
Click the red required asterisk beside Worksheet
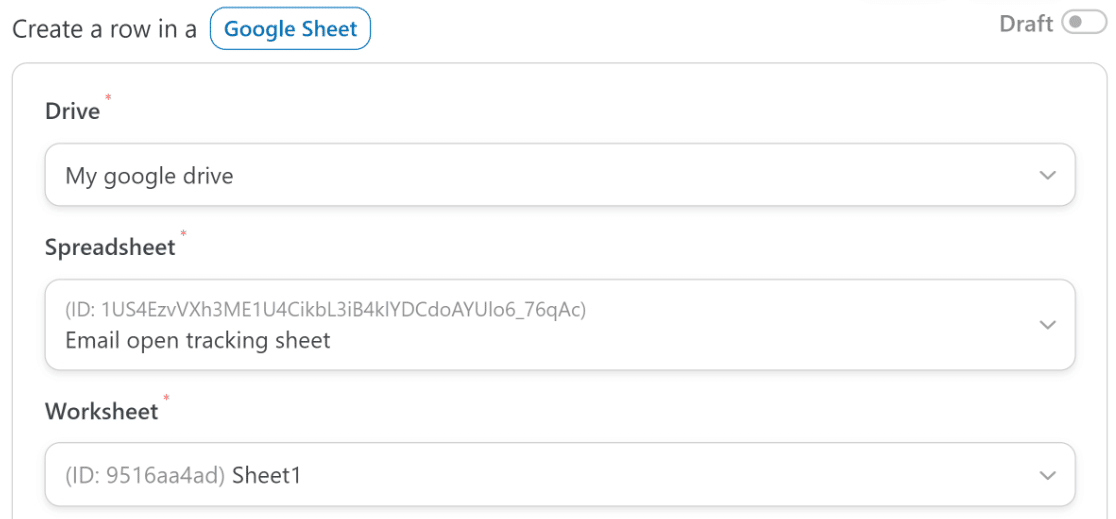coord(167,397)
